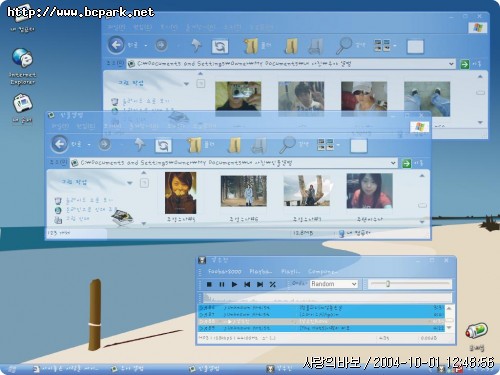Click green Go arrow in rear Explorer window

pyautogui.click(x=465, y=64)
